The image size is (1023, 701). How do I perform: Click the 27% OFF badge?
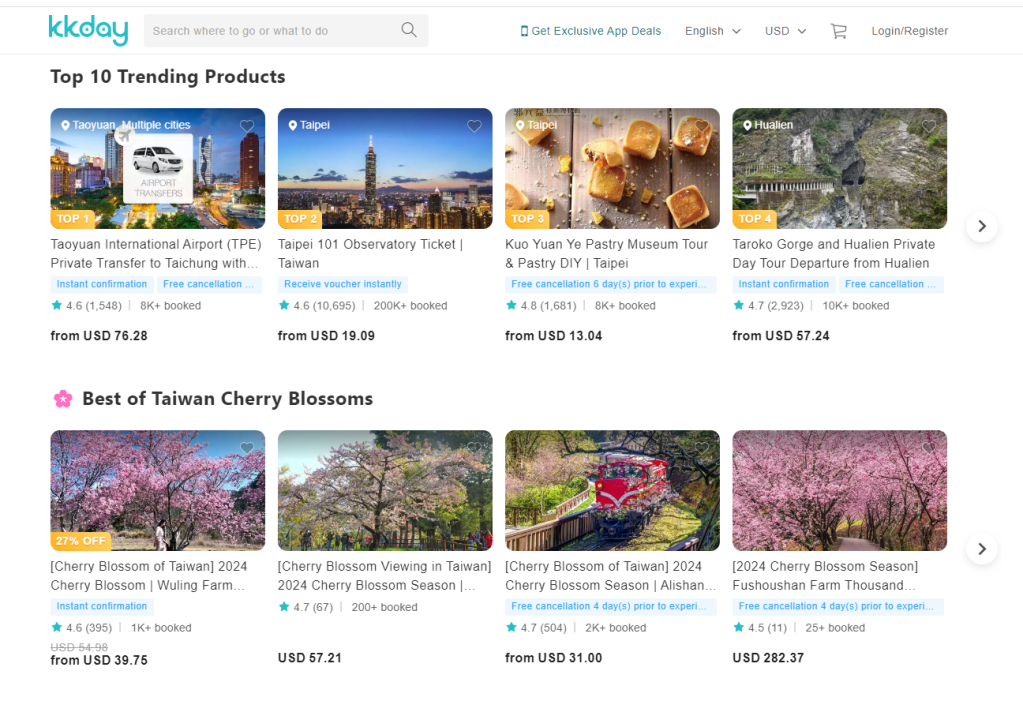click(x=81, y=540)
